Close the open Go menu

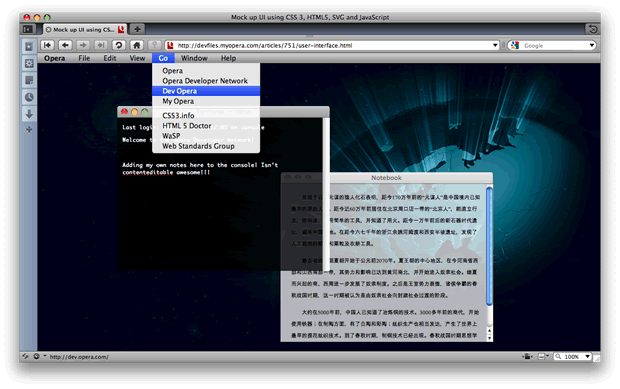tap(163, 58)
